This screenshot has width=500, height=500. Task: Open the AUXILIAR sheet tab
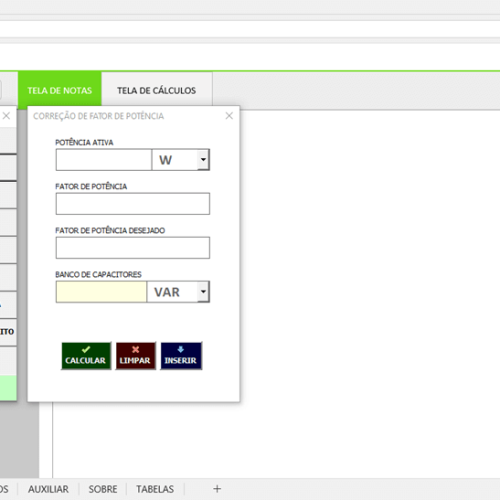point(48,489)
